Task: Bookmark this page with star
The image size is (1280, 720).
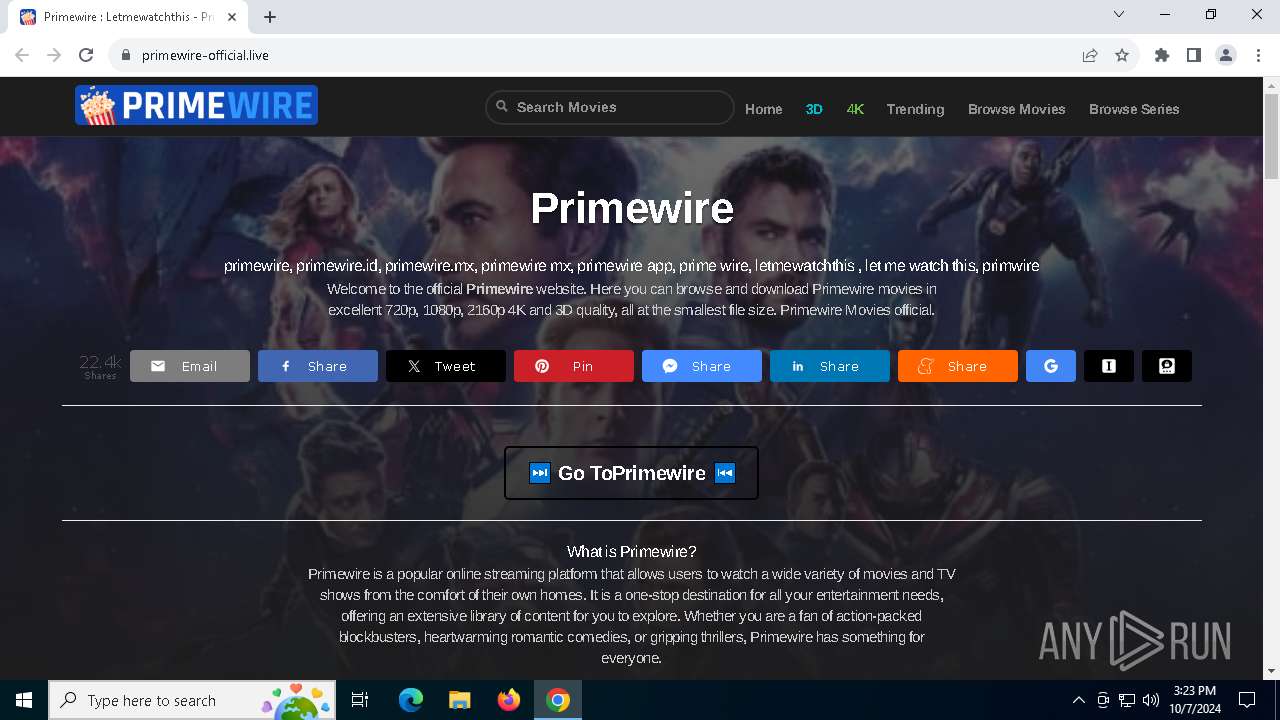Action: pyautogui.click(x=1122, y=55)
